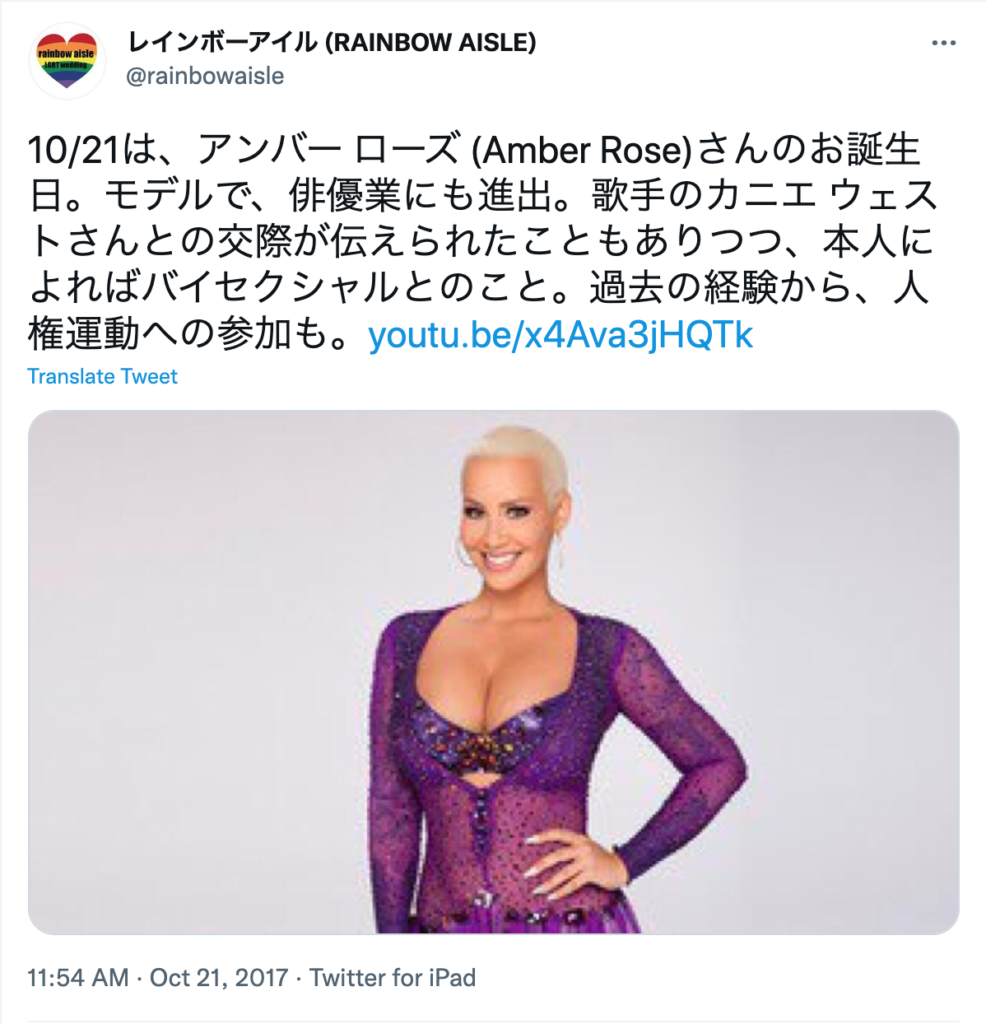Click the 11:54 AM timestamp
Image resolution: width=986 pixels, height=1024 pixels.
(78, 978)
